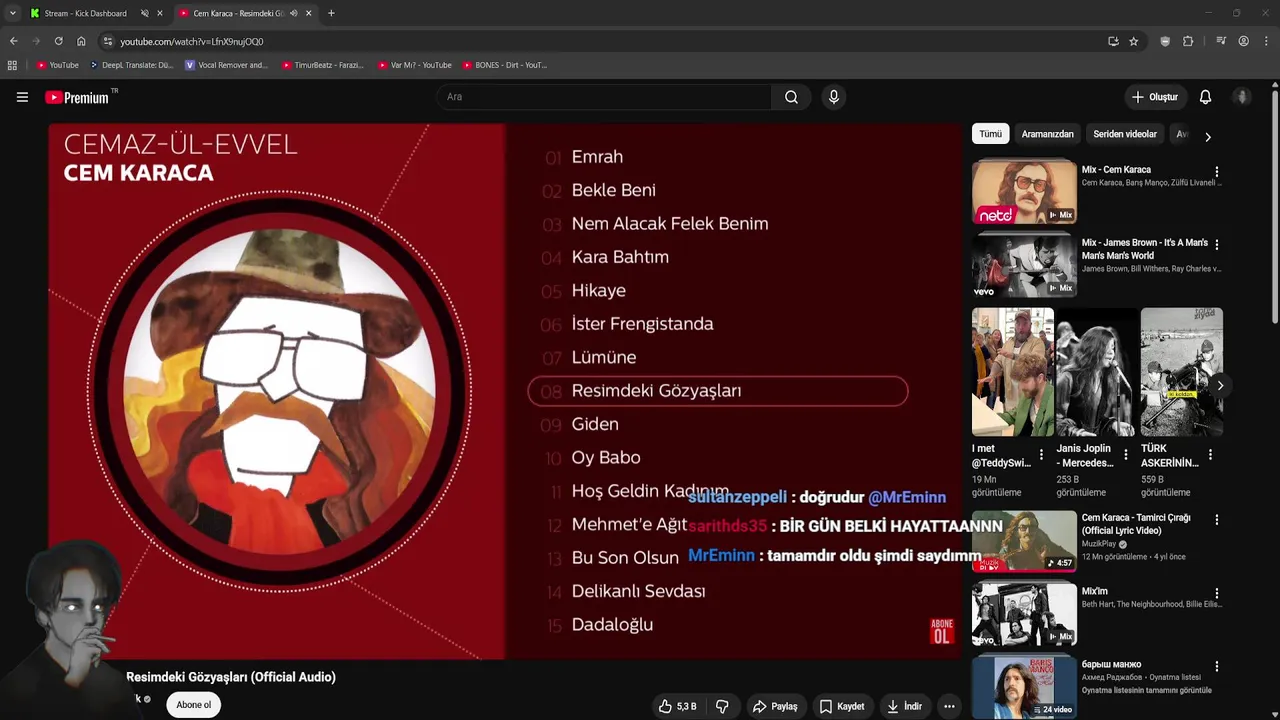This screenshot has width=1280, height=720.
Task: Open Cem Karaca - Tamirci Çırağı video title
Action: (1136, 524)
